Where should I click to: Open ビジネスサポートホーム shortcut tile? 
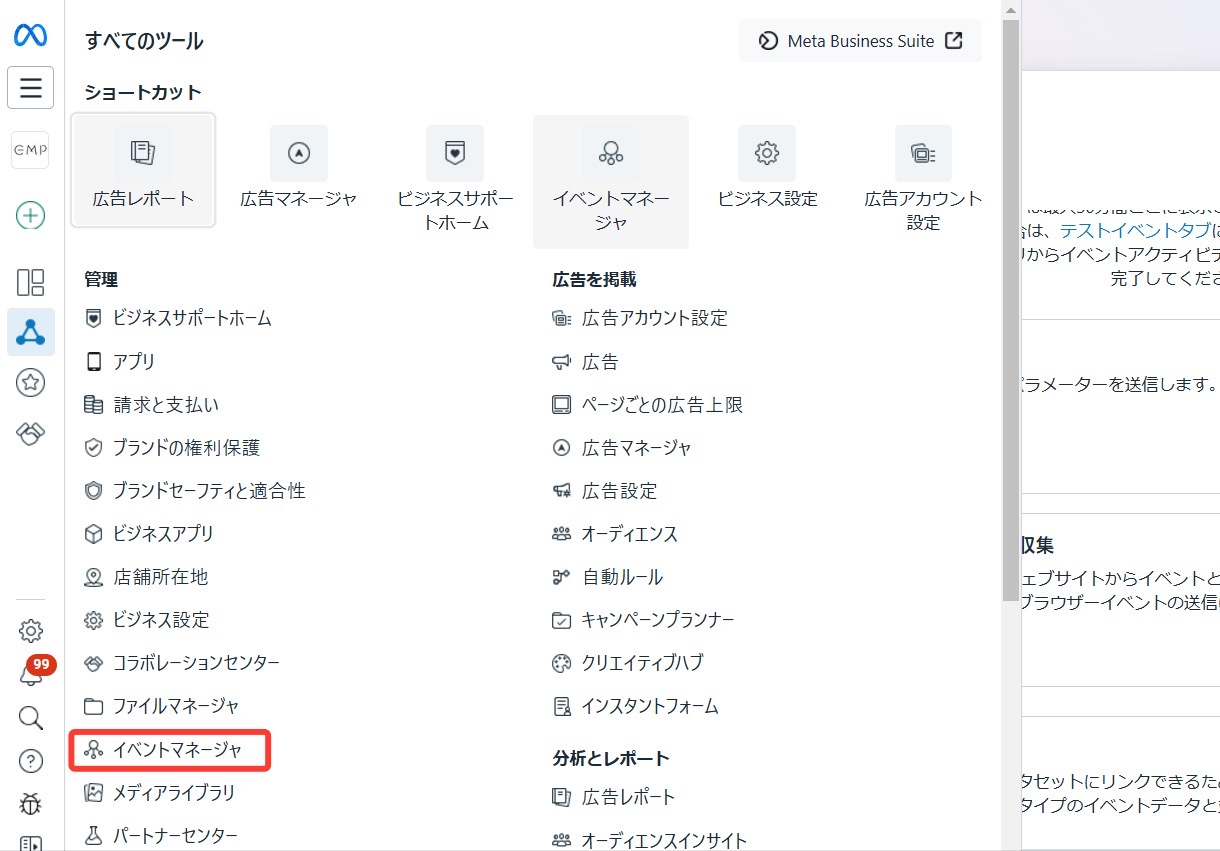click(455, 180)
